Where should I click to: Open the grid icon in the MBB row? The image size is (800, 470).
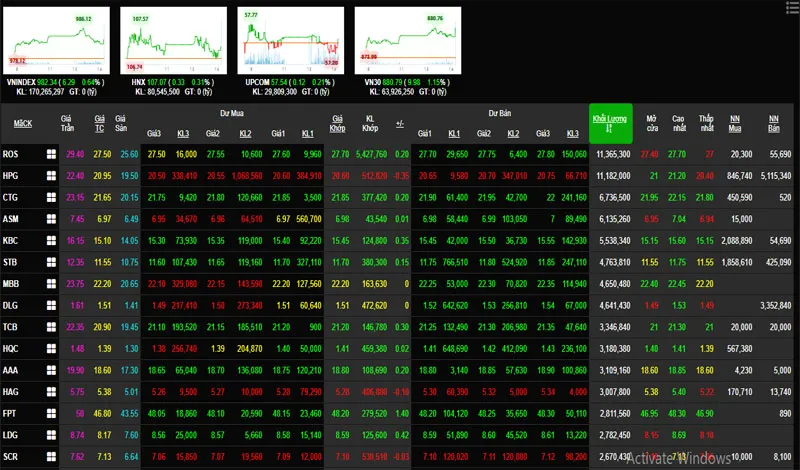pyautogui.click(x=51, y=284)
